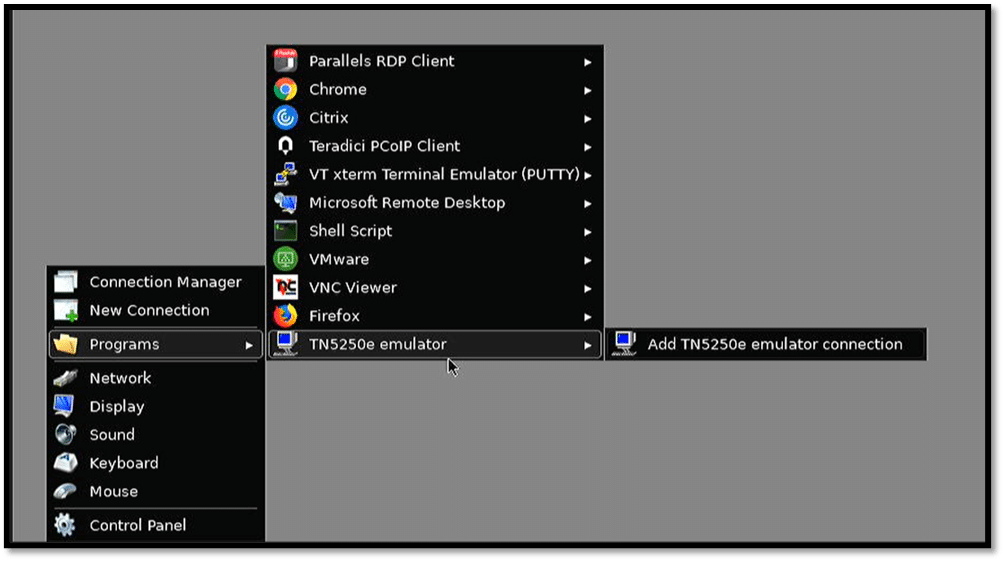Screen dimensions: 1004x561
Task: Click the Shell Script terminal icon
Action: (x=286, y=231)
